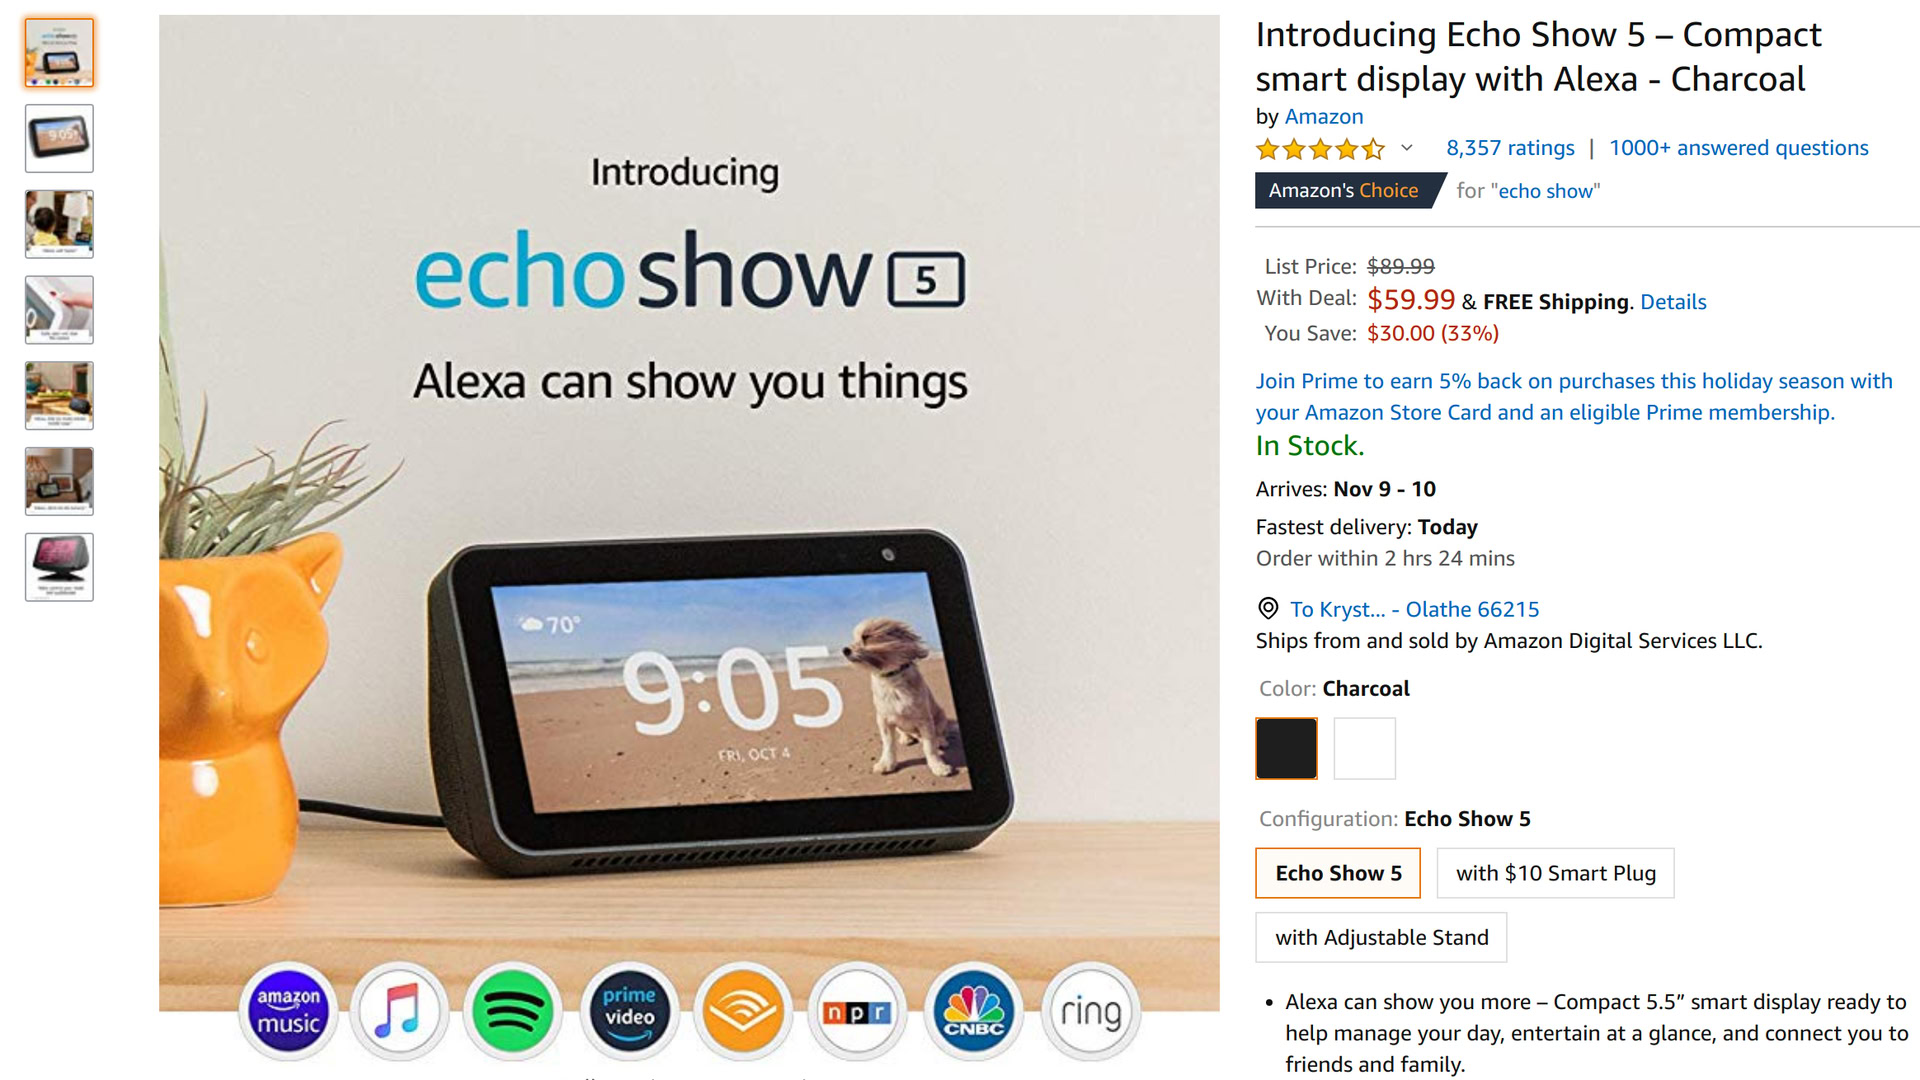Show the second product thumbnail image
1920x1080 pixels.
click(59, 138)
